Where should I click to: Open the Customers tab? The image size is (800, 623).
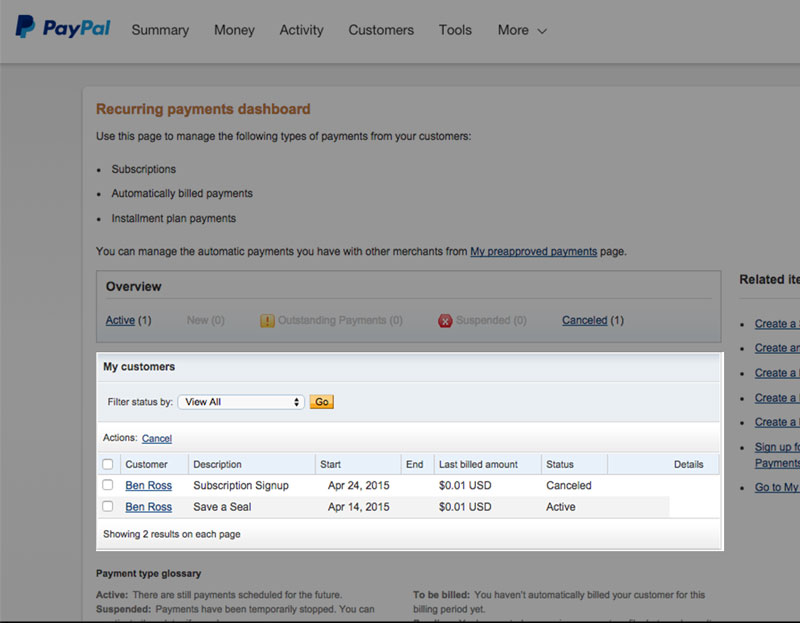(381, 30)
